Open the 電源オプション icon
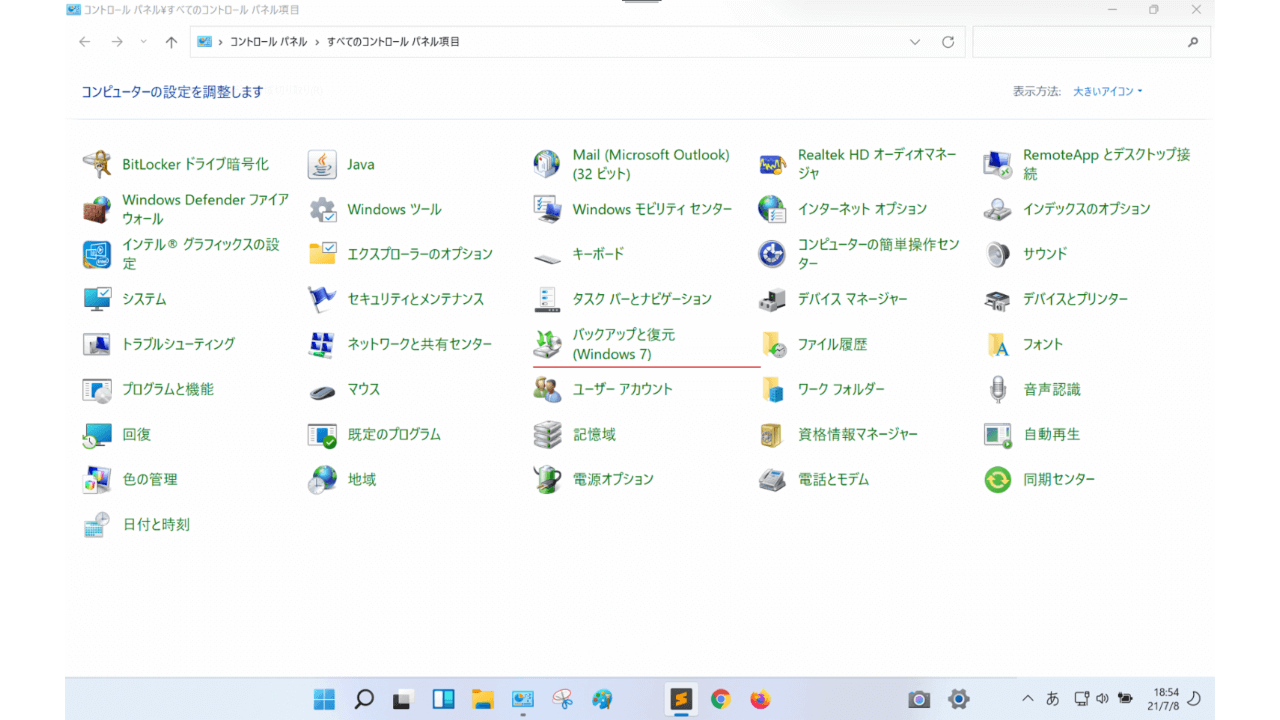The height and width of the screenshot is (720, 1280). coord(547,479)
